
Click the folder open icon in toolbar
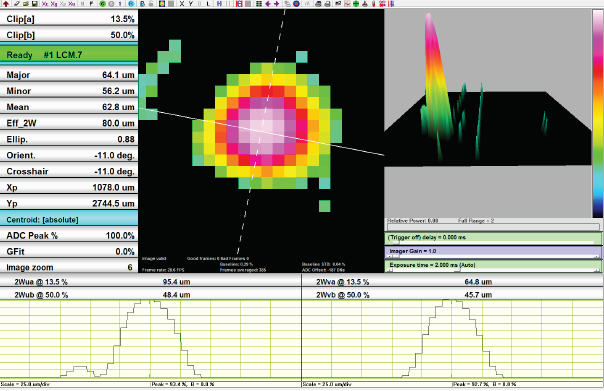click(x=25, y=4)
